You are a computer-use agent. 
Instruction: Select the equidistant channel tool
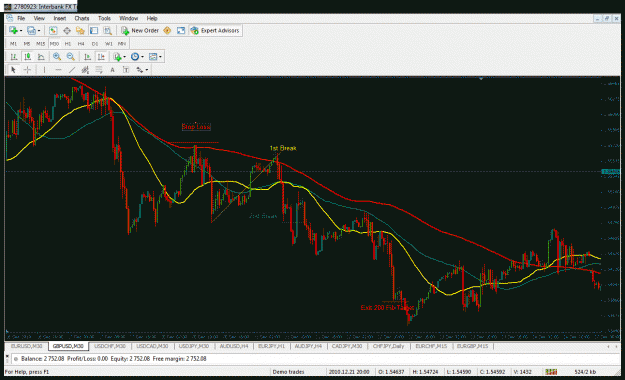(x=85, y=70)
